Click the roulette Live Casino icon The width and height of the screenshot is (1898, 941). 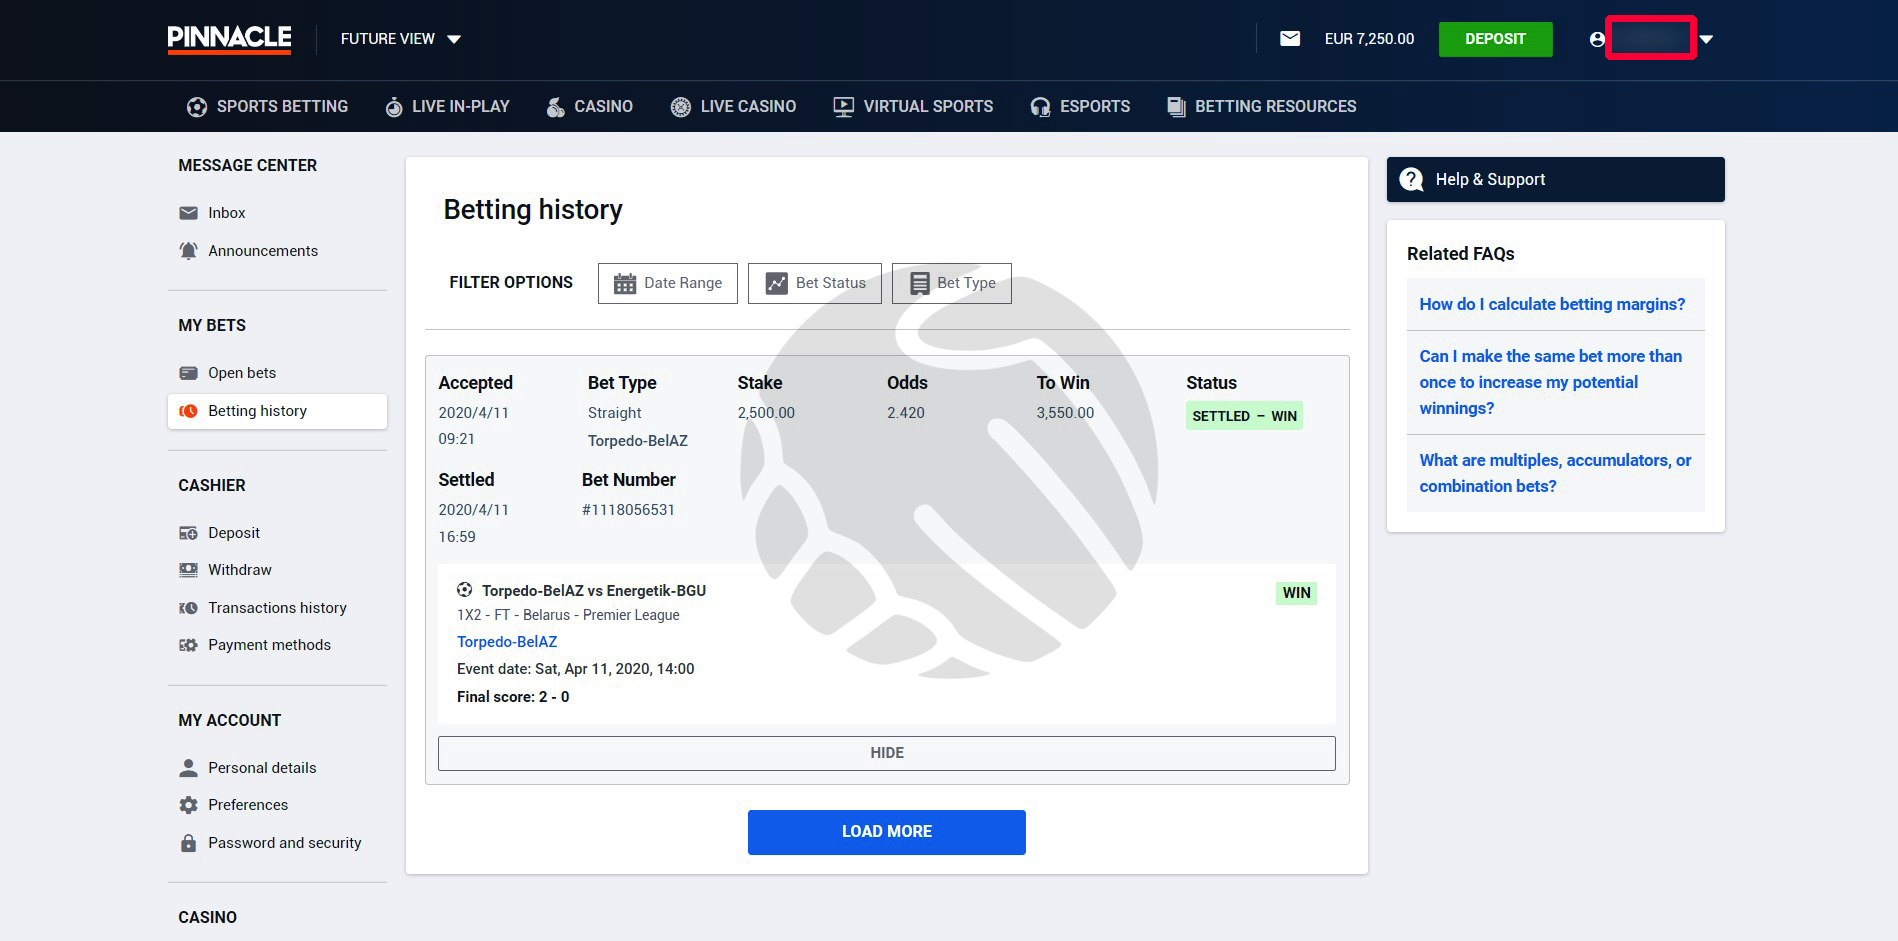coord(680,107)
